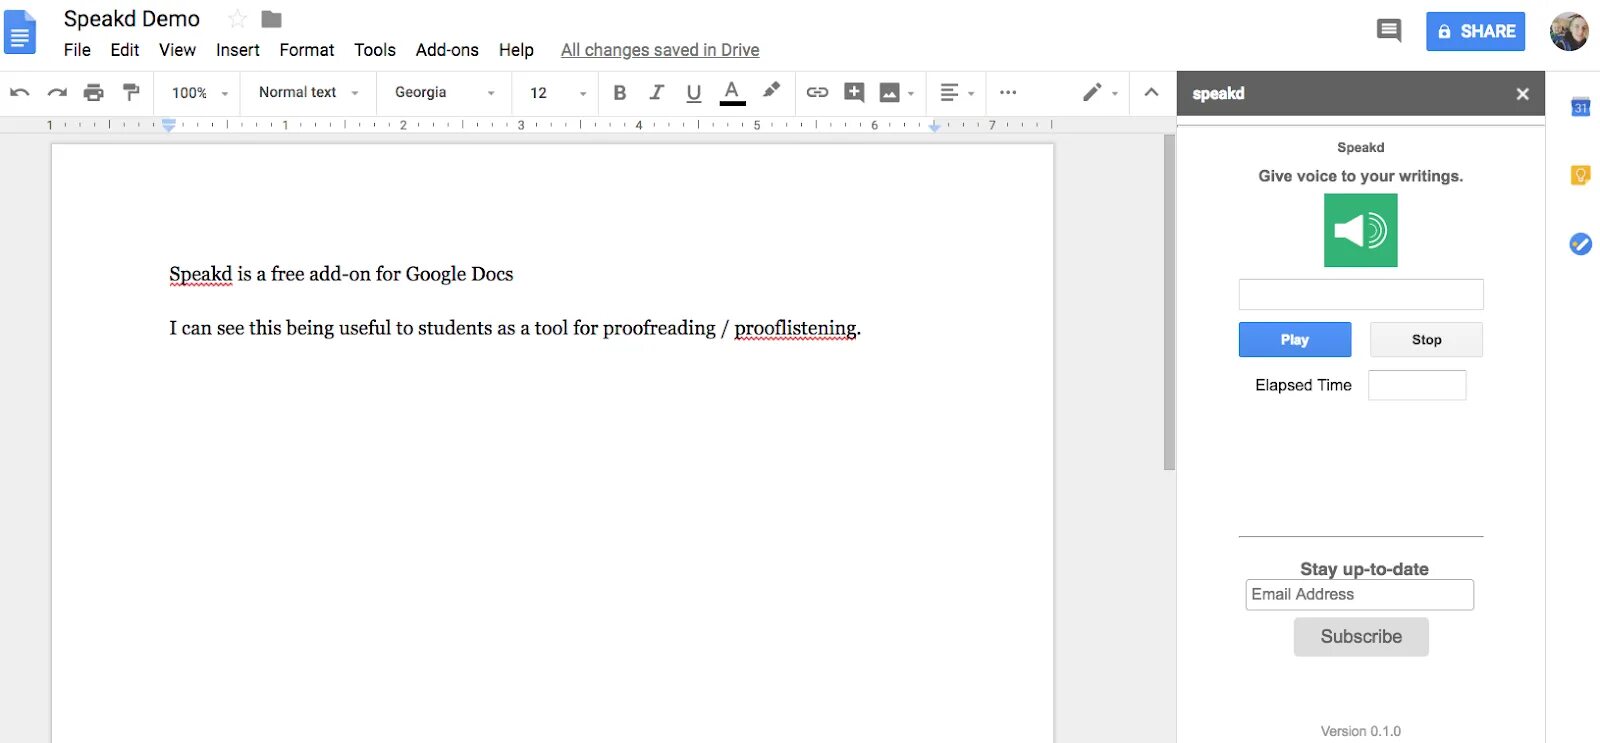The image size is (1600, 743).
Task: Click the Speakd Demo document title
Action: coord(132,19)
